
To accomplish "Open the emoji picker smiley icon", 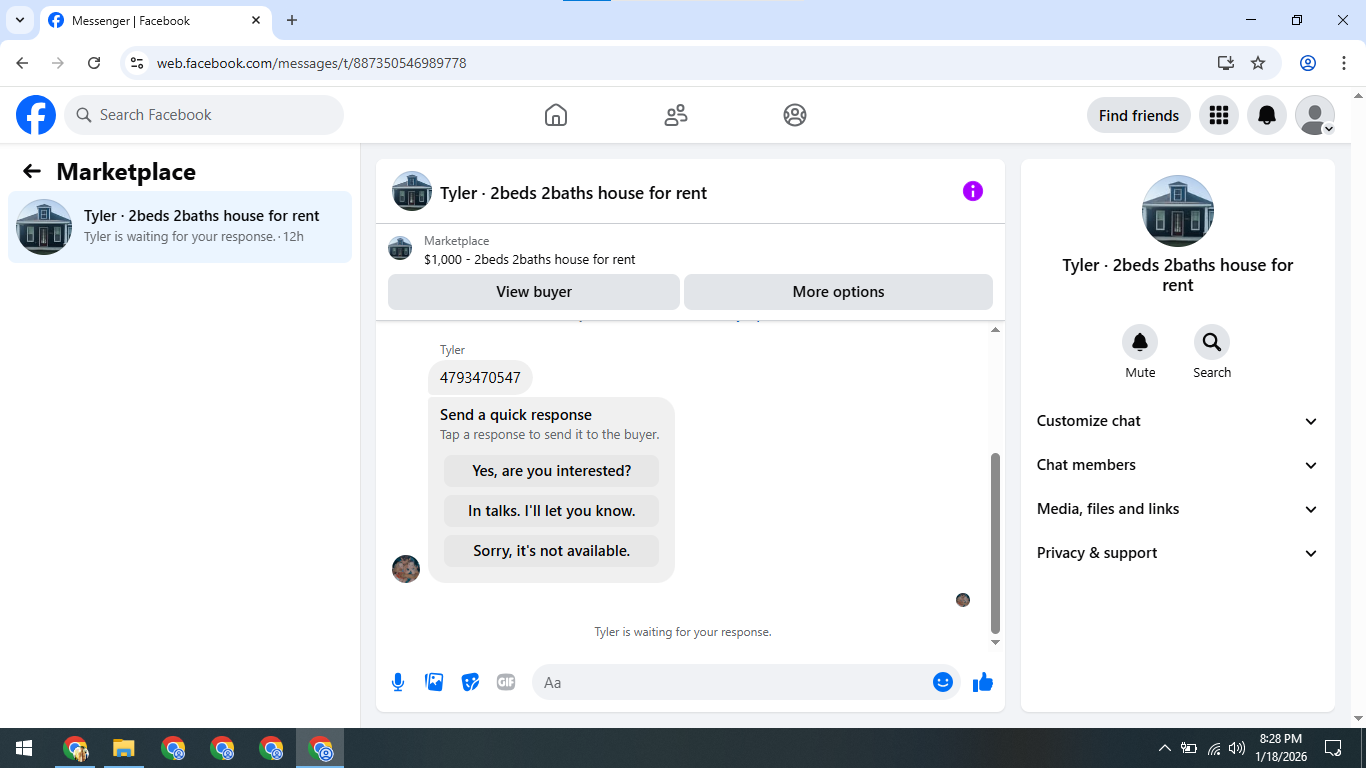I will tap(942, 682).
